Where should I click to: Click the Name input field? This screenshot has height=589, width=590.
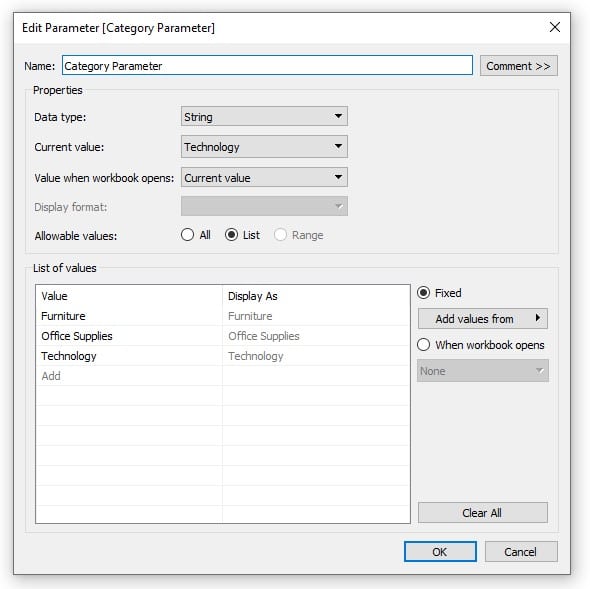pyautogui.click(x=267, y=65)
